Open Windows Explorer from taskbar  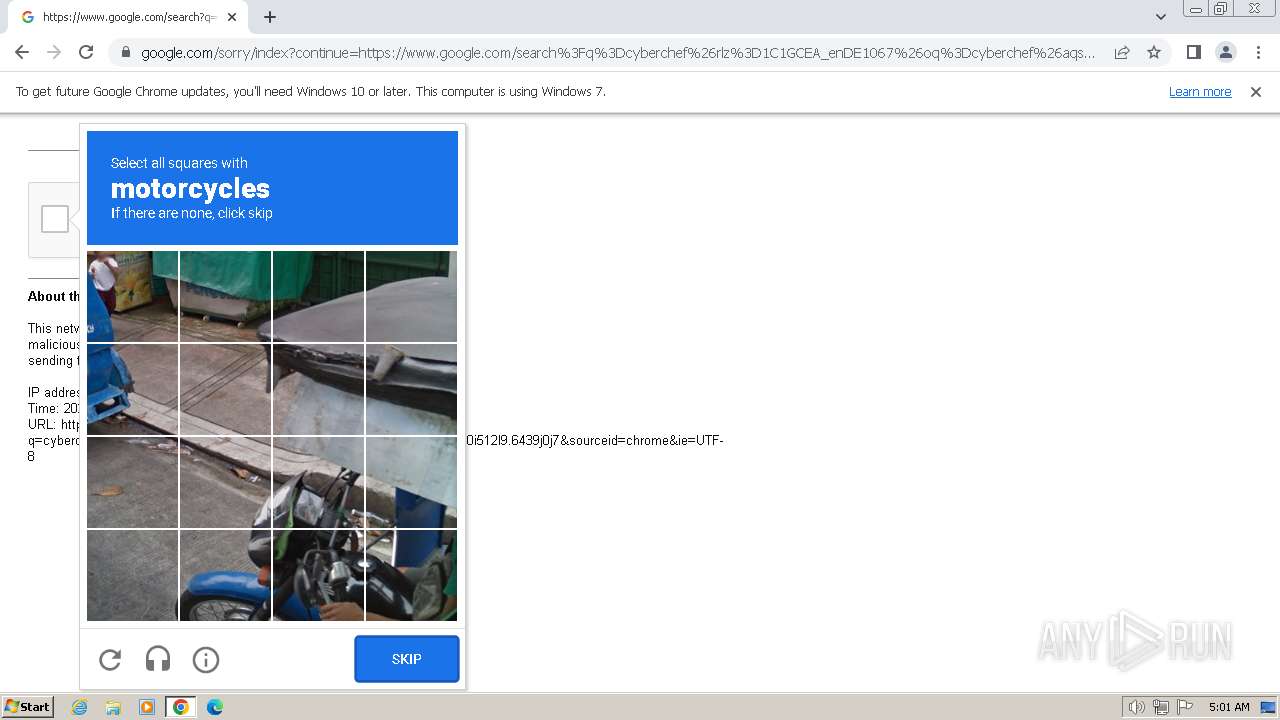tap(113, 707)
